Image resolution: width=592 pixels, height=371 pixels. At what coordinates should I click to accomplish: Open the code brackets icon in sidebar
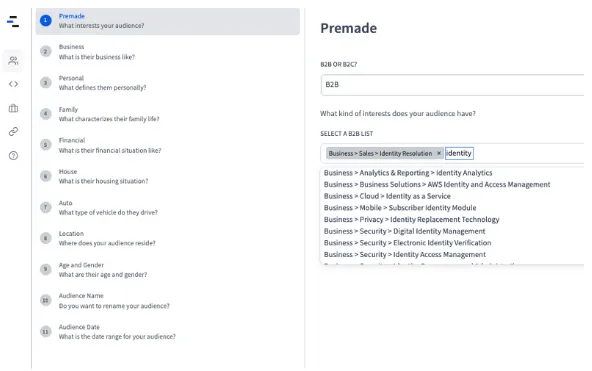[x=13, y=84]
